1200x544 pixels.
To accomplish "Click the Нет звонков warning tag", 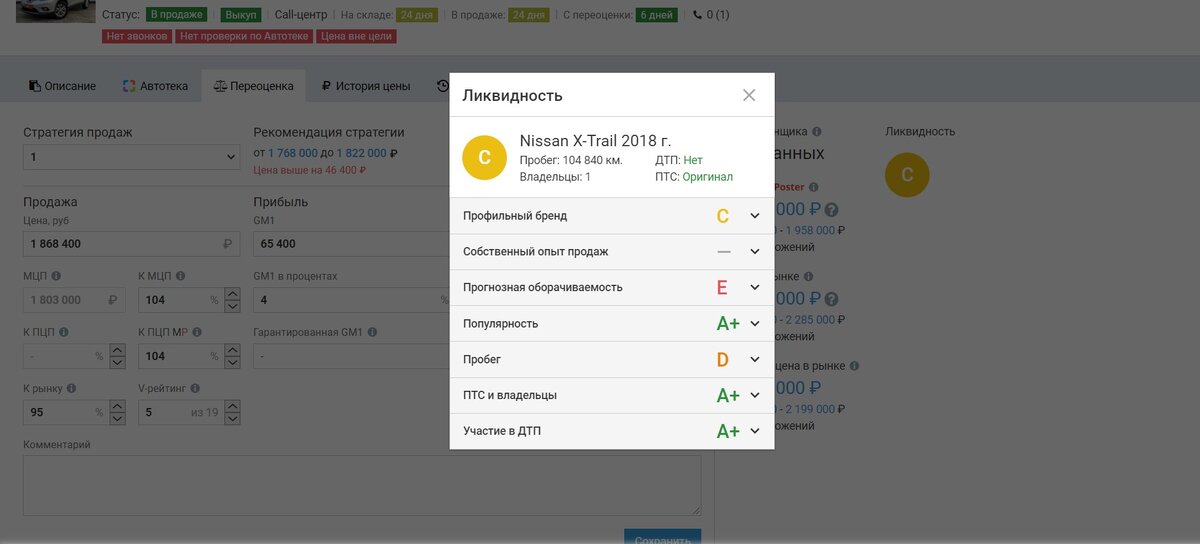I will click(x=137, y=36).
